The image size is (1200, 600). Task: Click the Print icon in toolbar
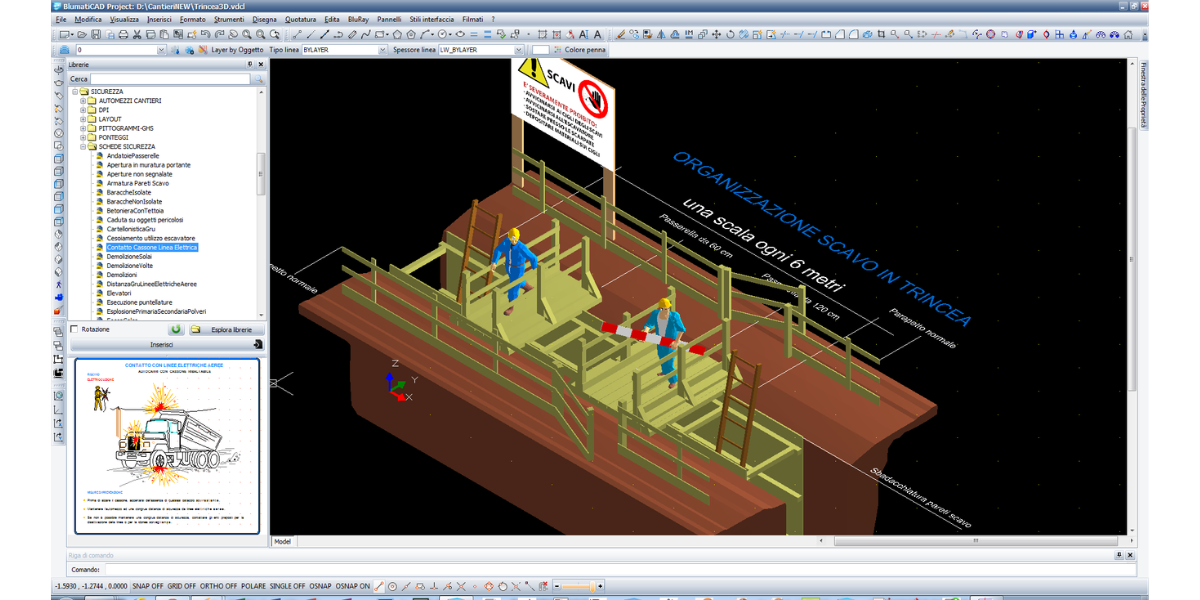(123, 34)
